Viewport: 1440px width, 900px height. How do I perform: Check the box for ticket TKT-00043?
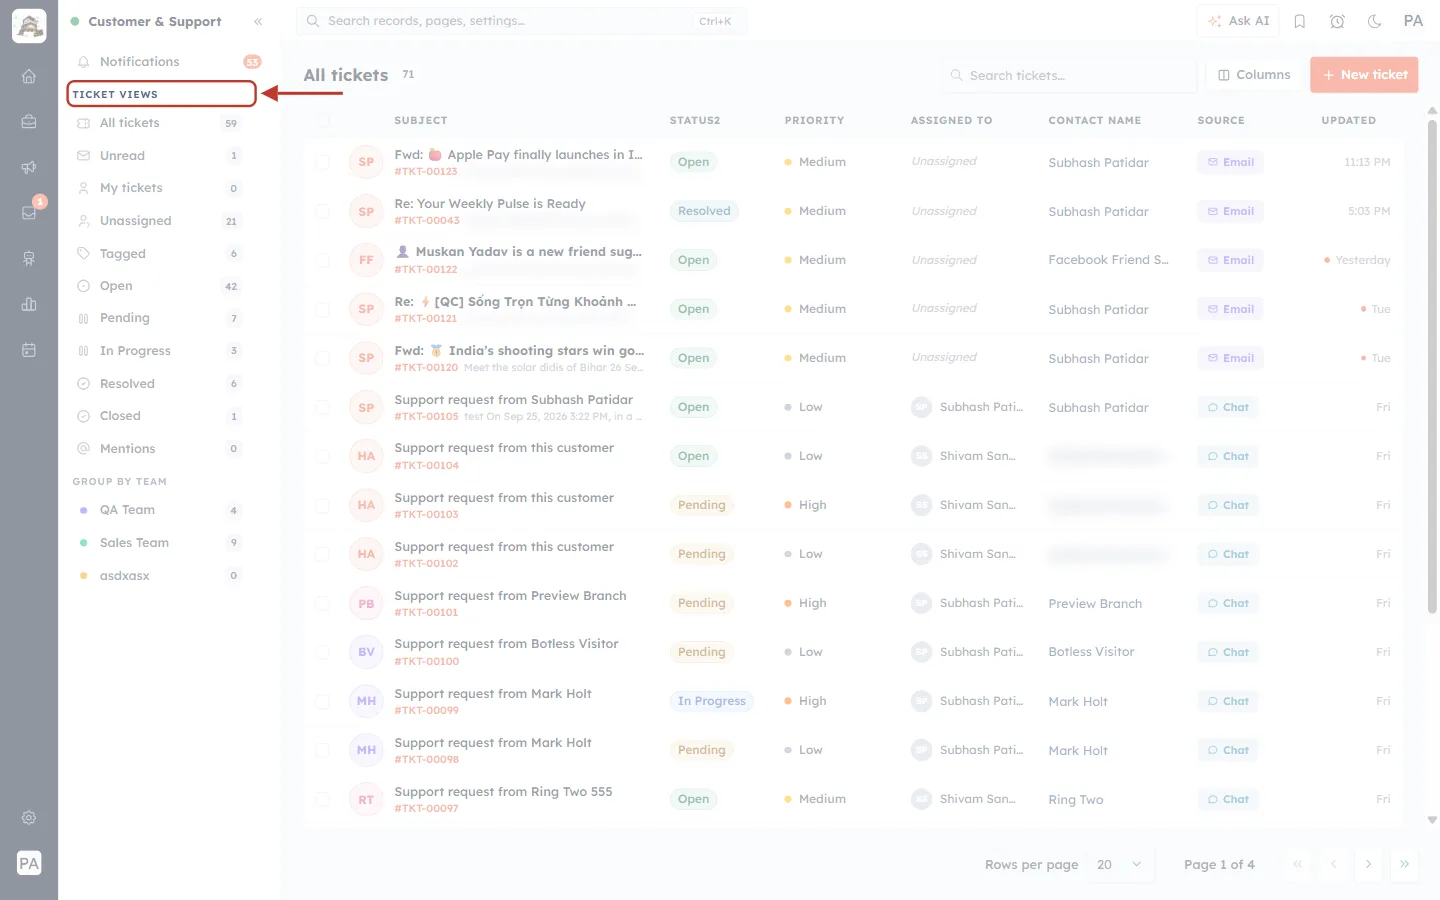coord(322,211)
